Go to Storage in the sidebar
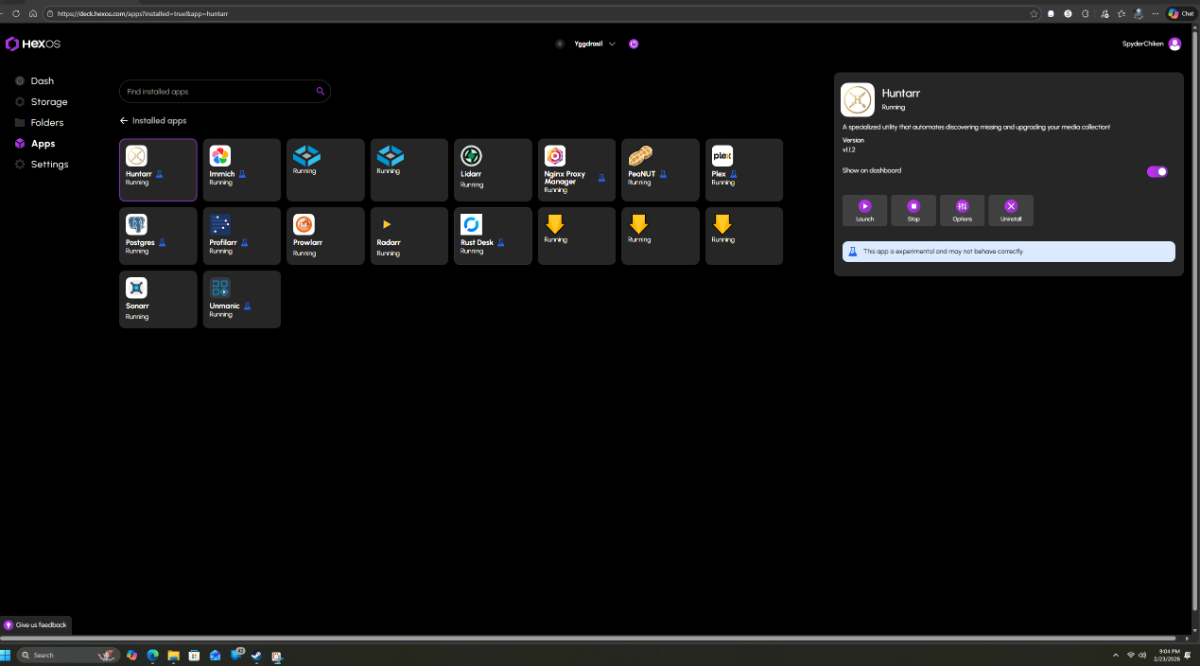This screenshot has height=666, width=1200. click(x=48, y=102)
